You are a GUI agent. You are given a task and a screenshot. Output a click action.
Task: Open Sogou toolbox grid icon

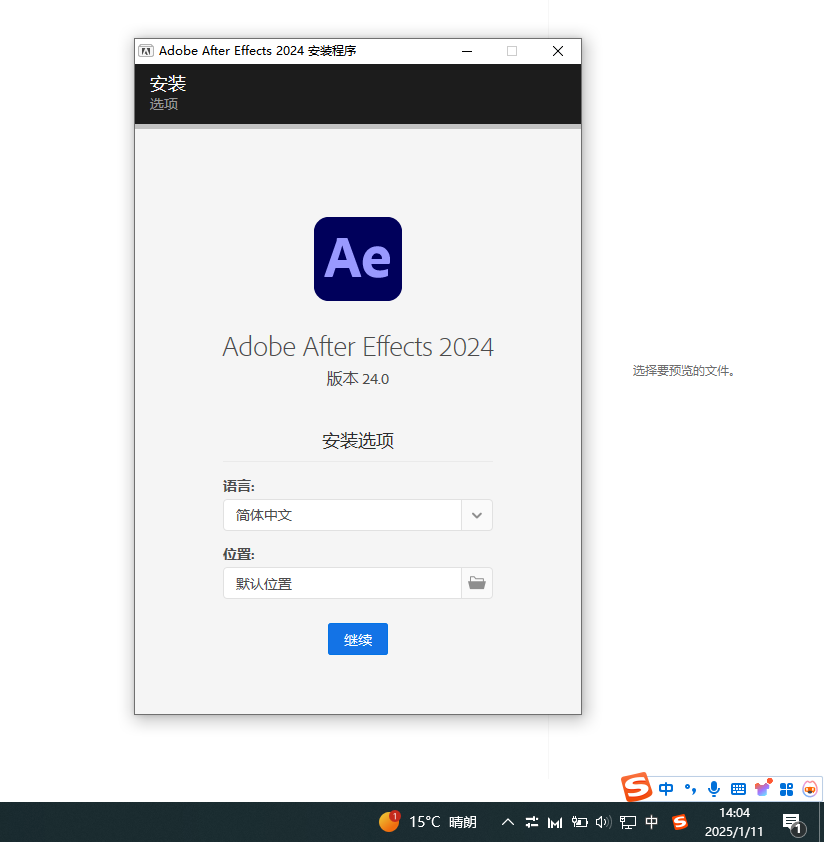[x=786, y=789]
